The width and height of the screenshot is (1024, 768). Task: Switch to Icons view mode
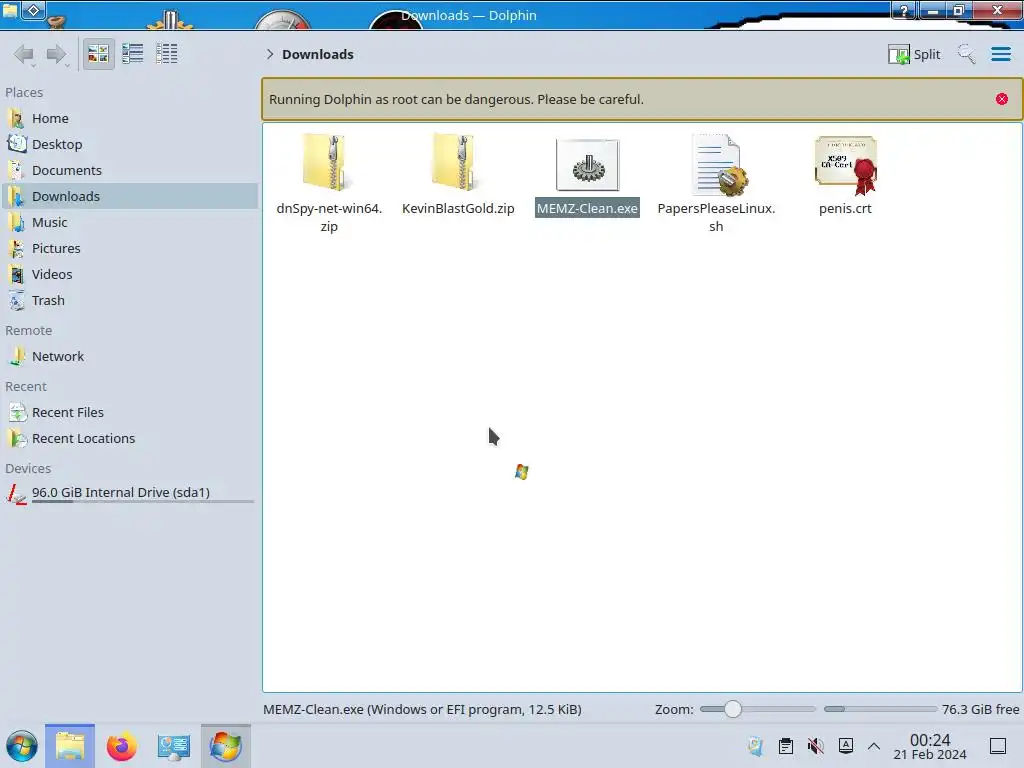click(98, 54)
